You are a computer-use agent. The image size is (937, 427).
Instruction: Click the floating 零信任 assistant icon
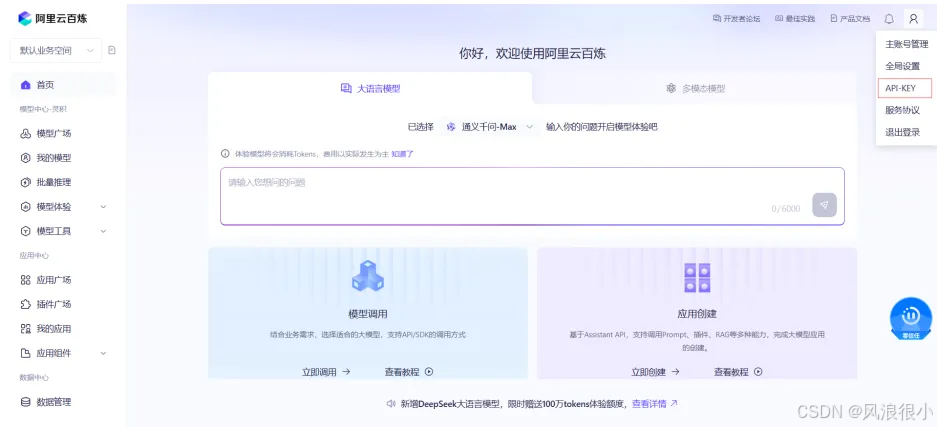click(x=911, y=319)
